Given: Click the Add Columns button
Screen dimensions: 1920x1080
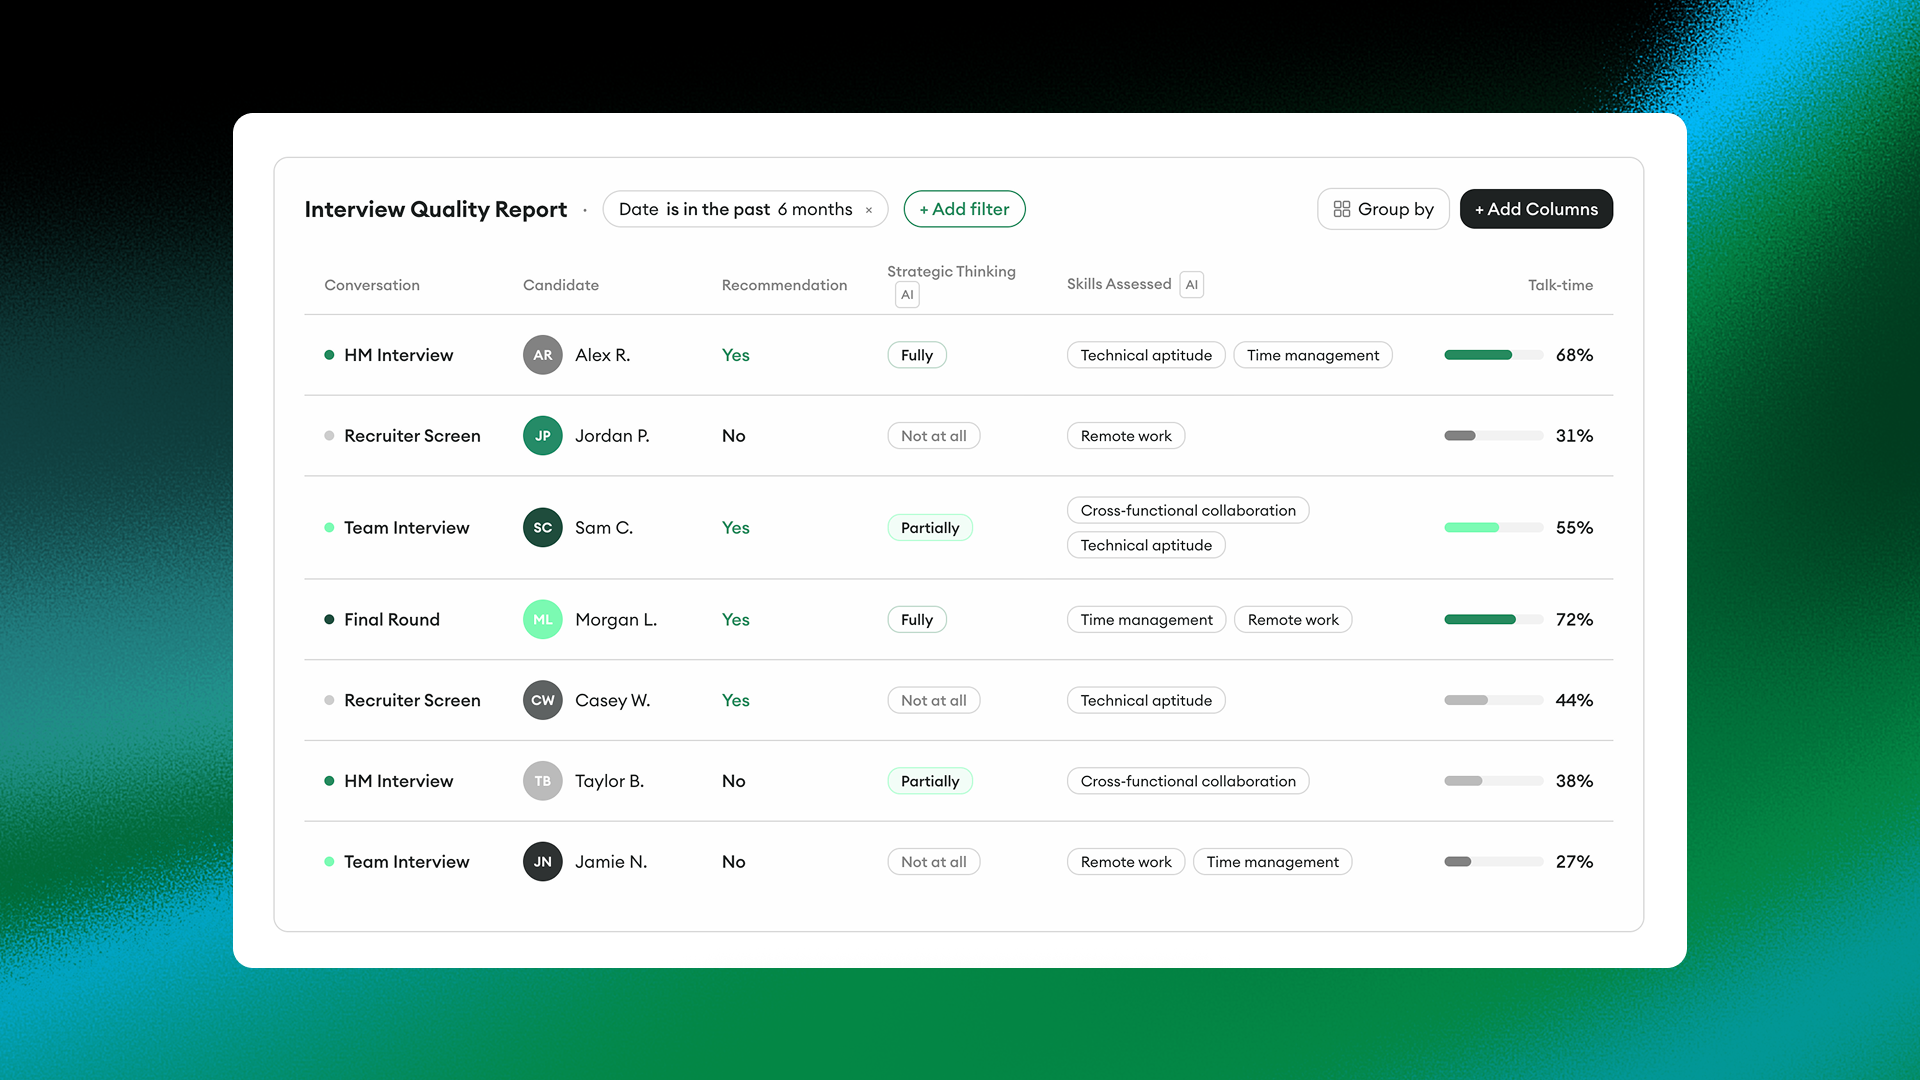Looking at the screenshot, I should pyautogui.click(x=1535, y=209).
